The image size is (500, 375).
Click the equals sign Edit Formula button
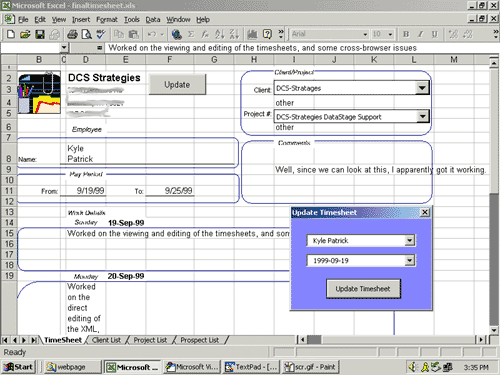tap(99, 48)
